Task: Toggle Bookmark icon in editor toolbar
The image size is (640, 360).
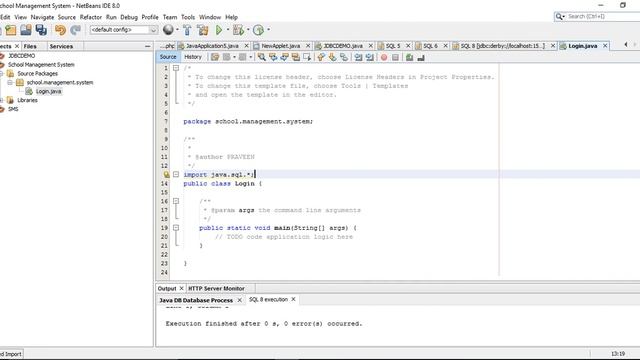Action: [344, 57]
